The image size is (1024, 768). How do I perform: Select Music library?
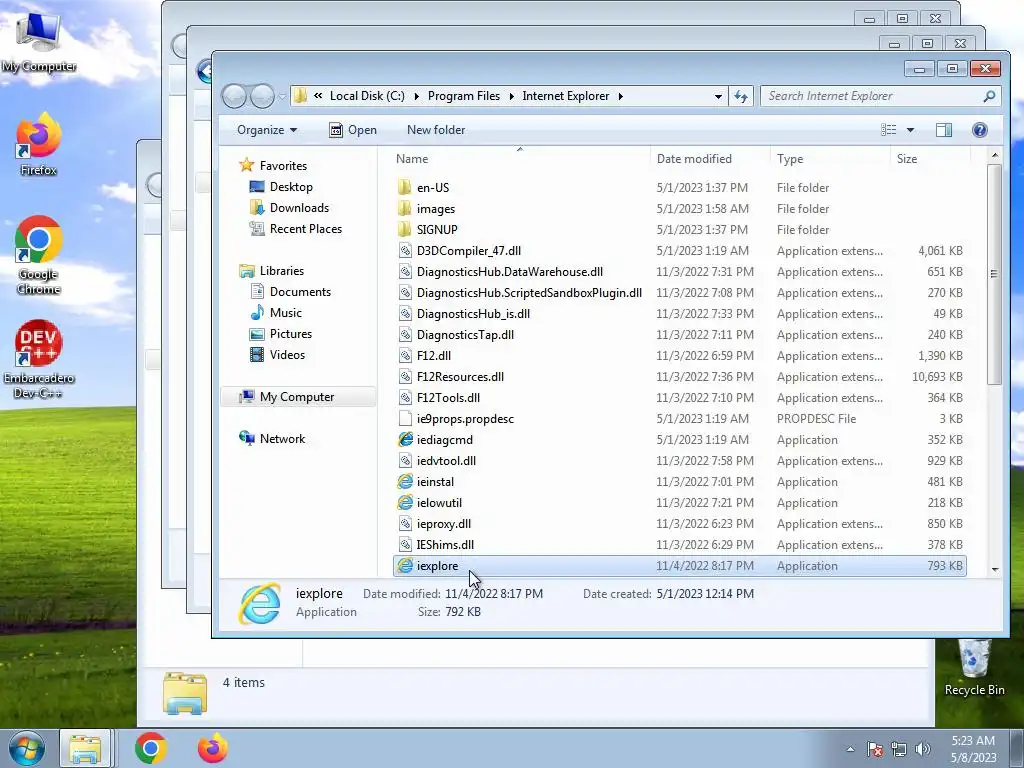click(277, 313)
